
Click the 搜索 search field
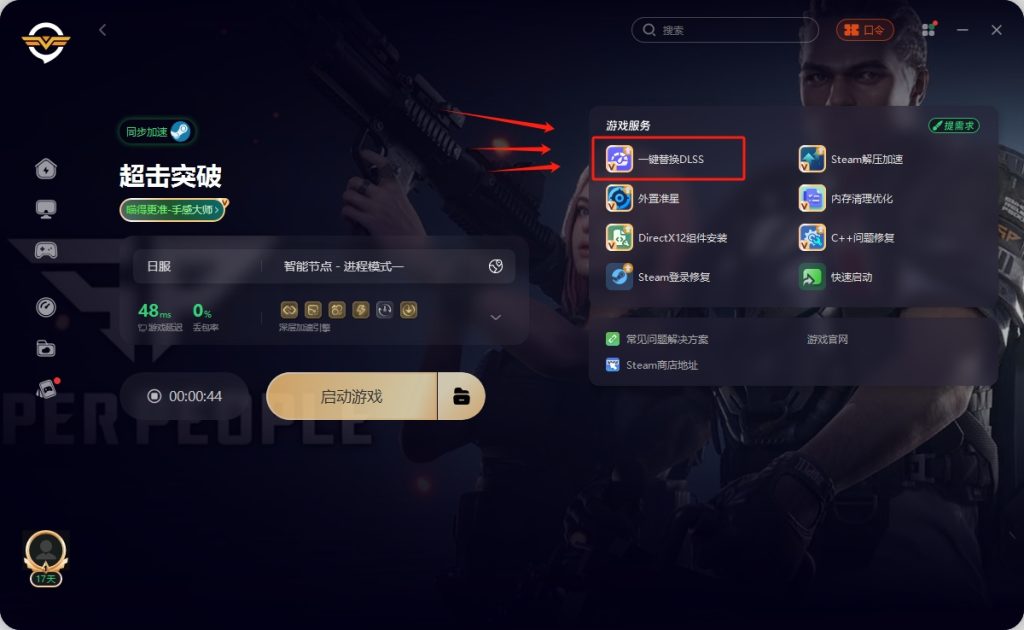click(725, 30)
